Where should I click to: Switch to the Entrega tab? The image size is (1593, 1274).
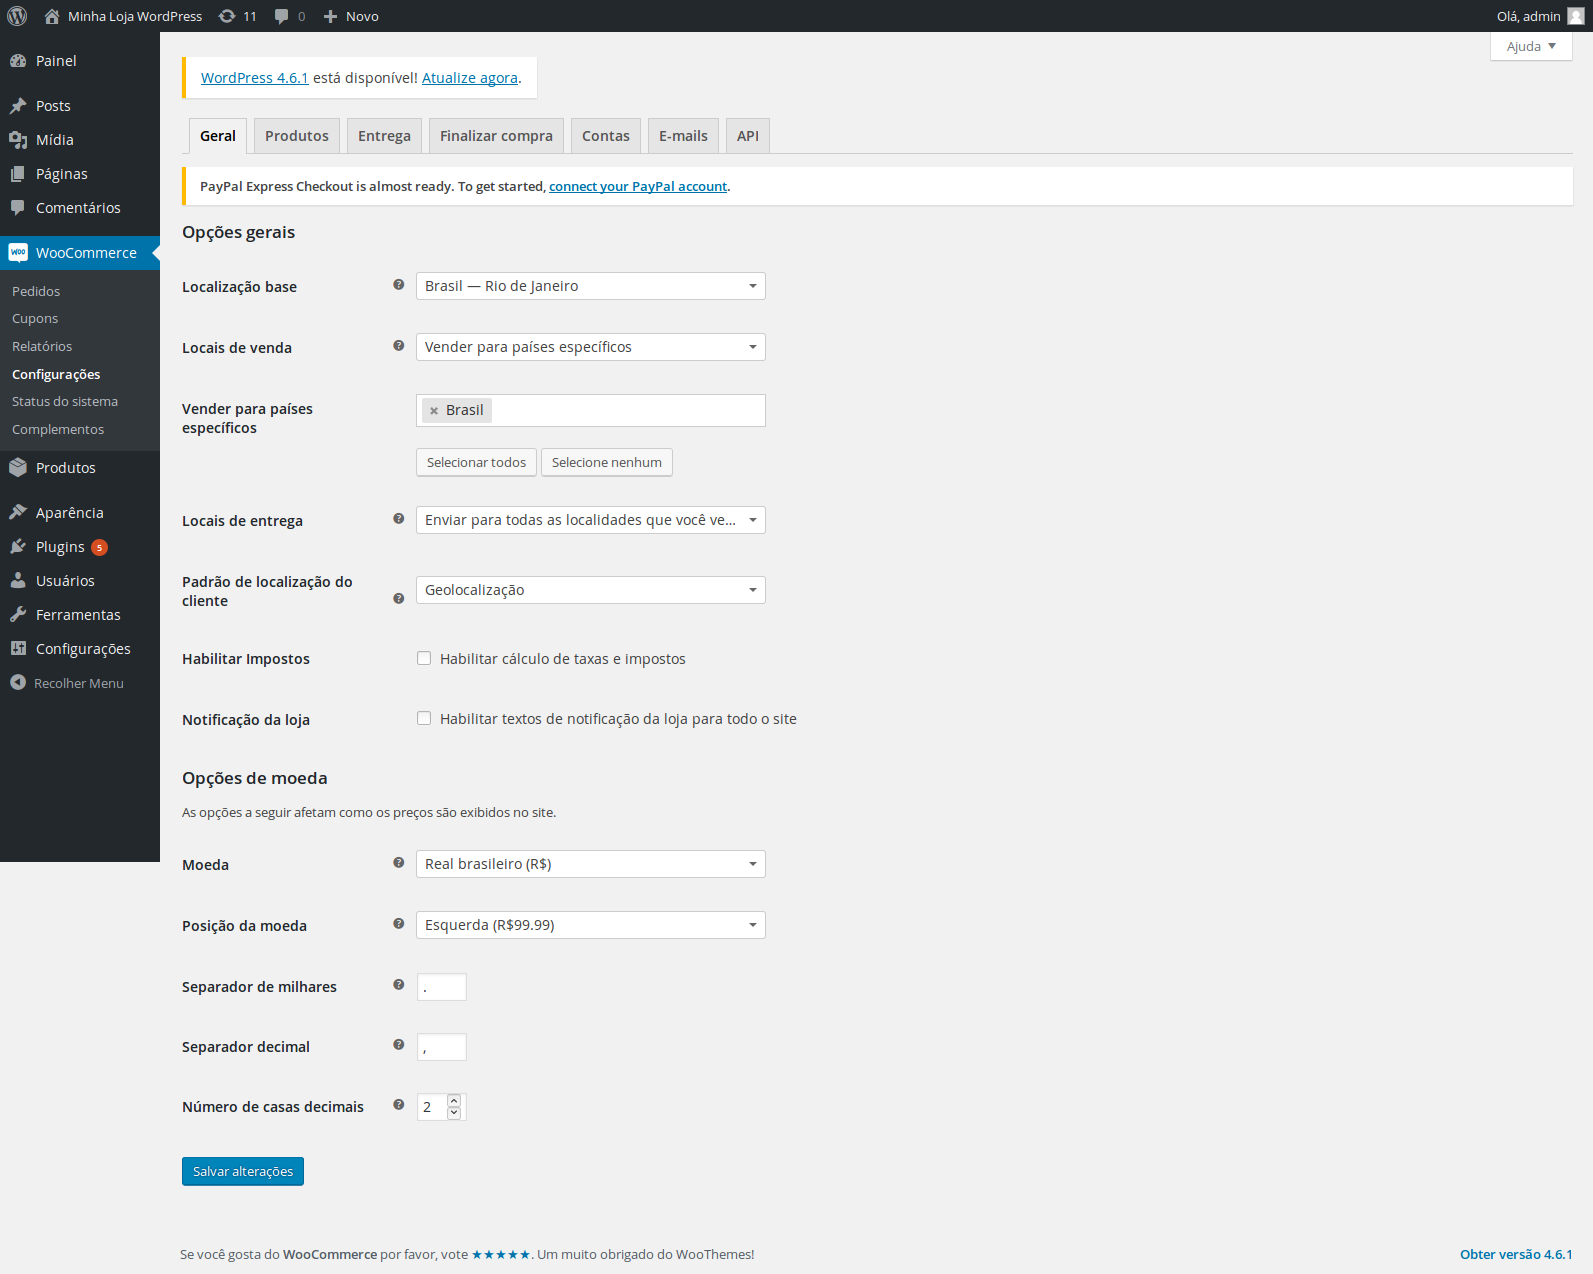point(384,136)
